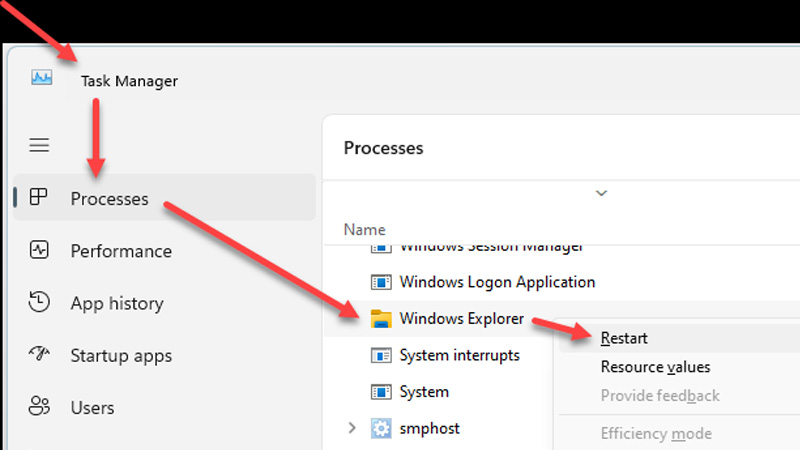Select the smphost process name
The width and height of the screenshot is (800, 450).
point(429,429)
